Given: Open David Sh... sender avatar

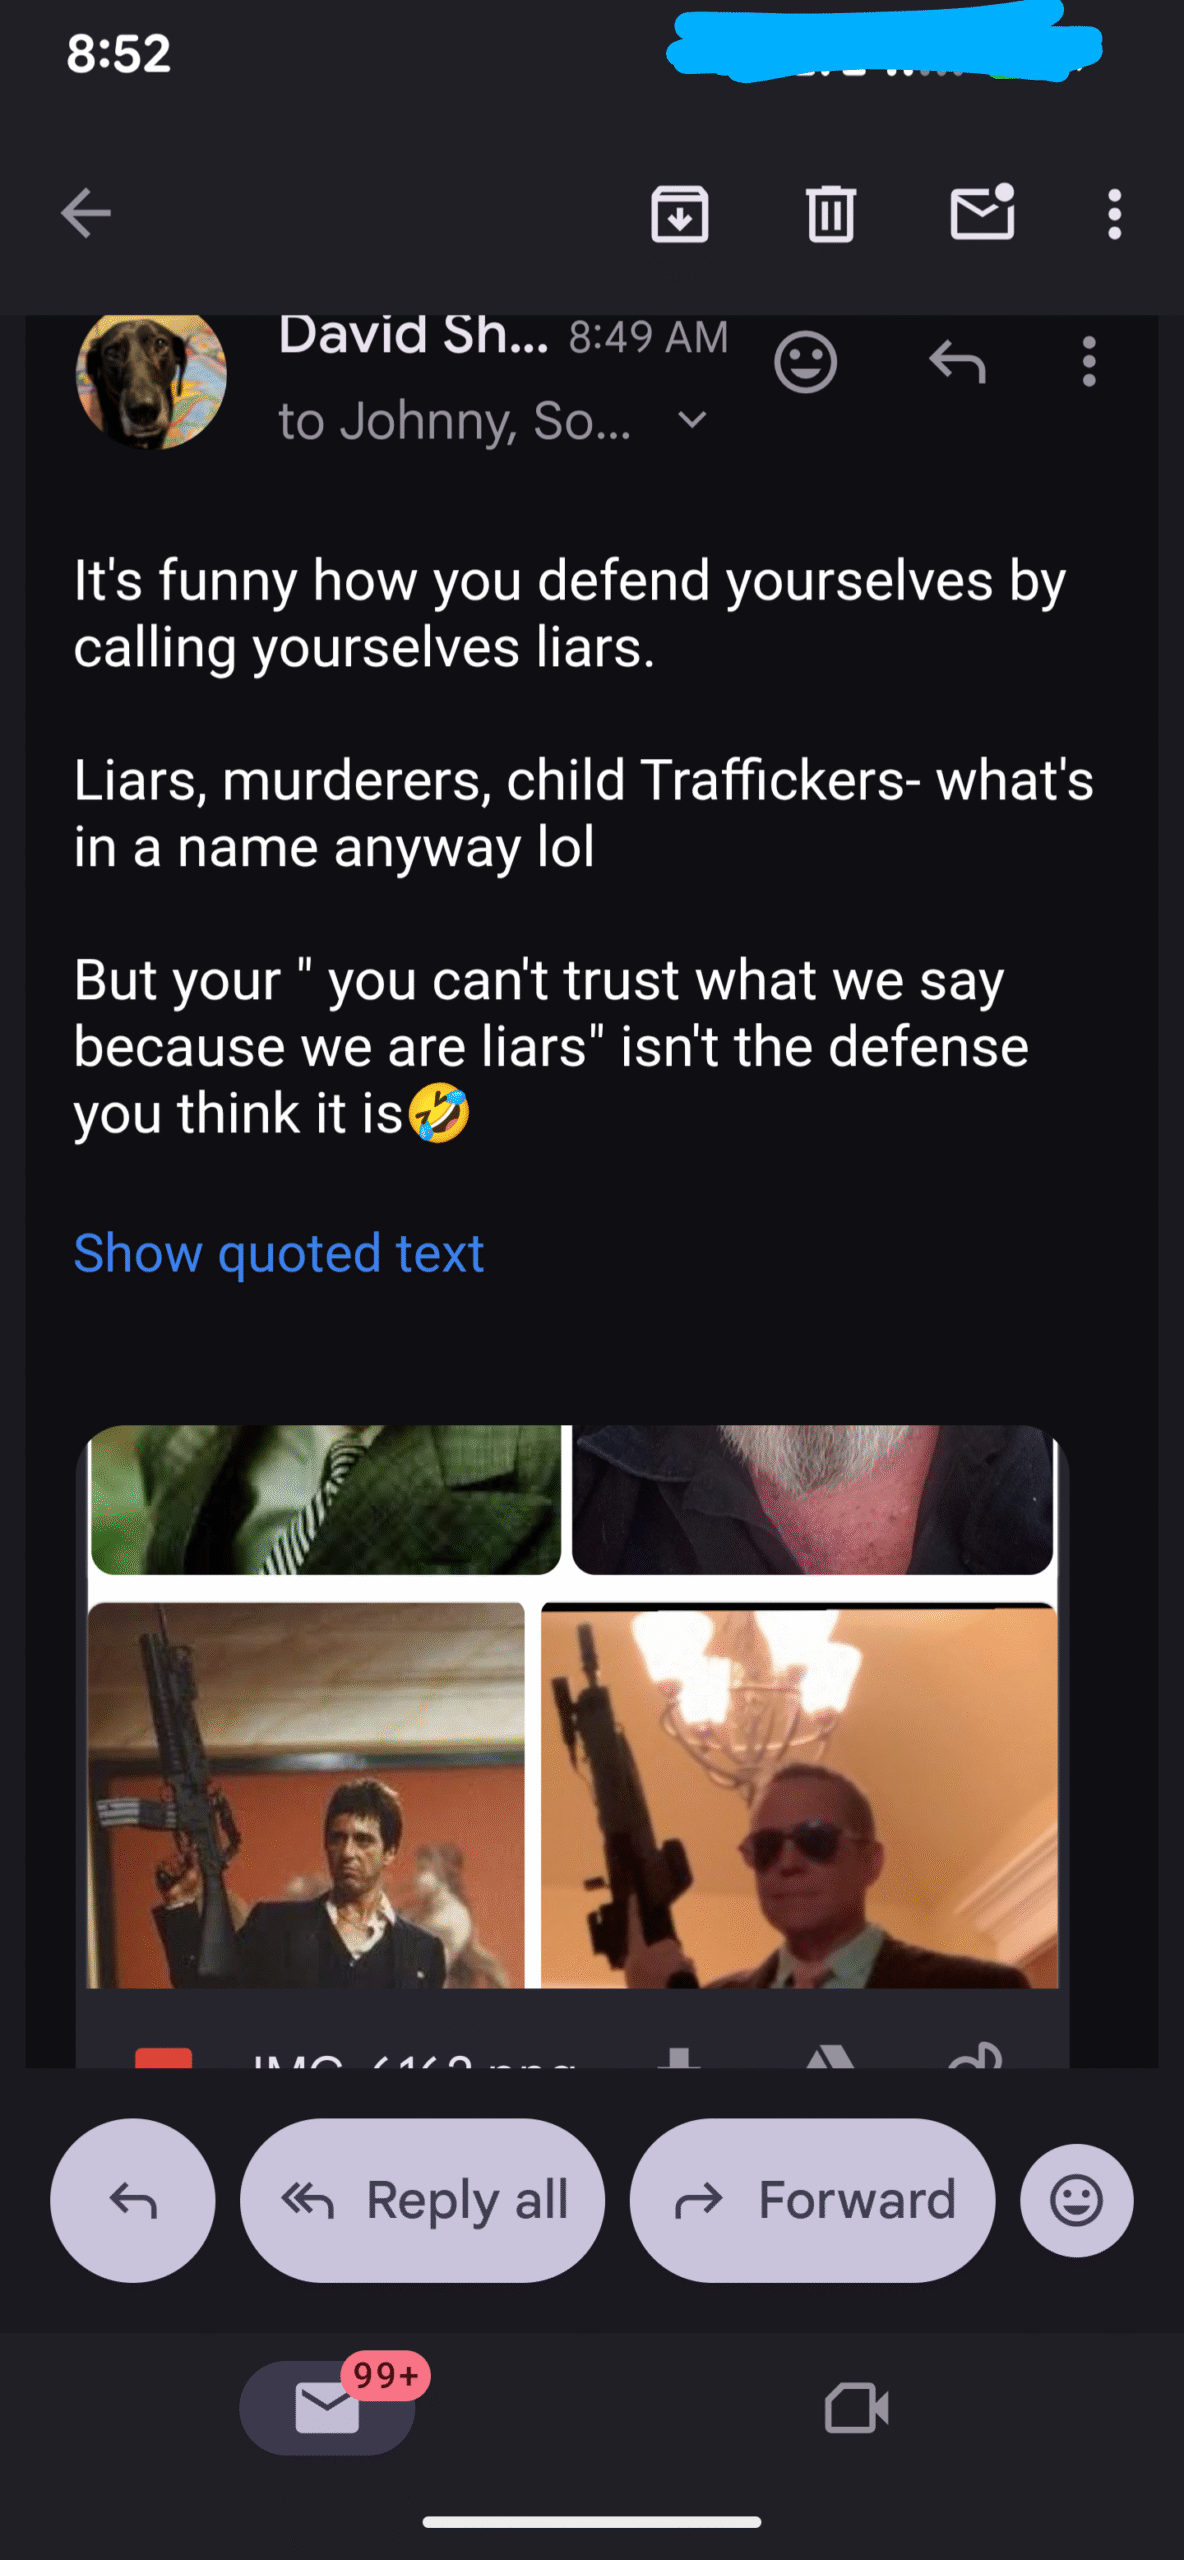Looking at the screenshot, I should click(x=151, y=375).
